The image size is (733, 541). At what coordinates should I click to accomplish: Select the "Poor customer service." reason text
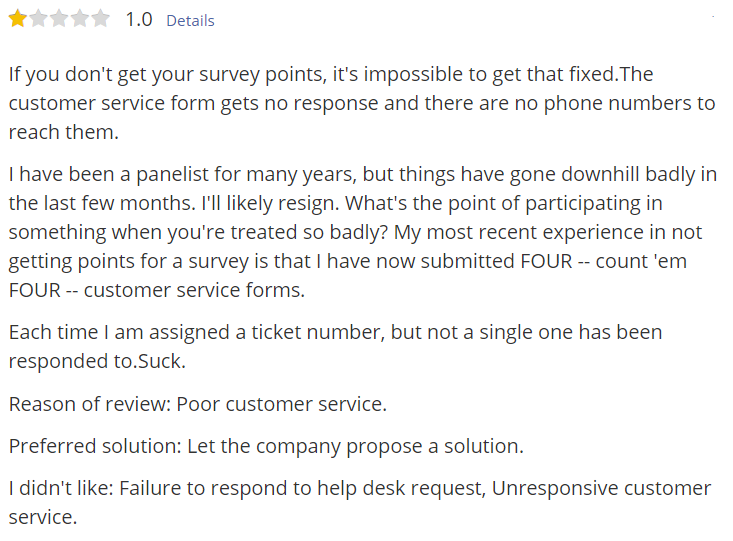281,404
